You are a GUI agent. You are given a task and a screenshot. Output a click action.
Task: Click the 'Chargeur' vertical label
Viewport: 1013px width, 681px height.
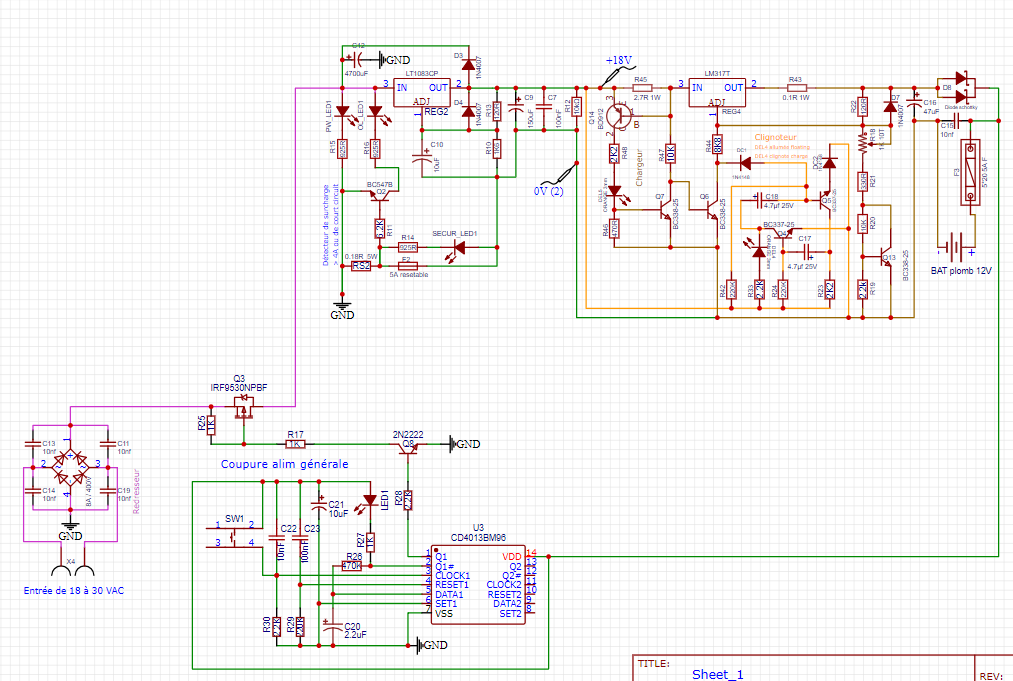640,168
